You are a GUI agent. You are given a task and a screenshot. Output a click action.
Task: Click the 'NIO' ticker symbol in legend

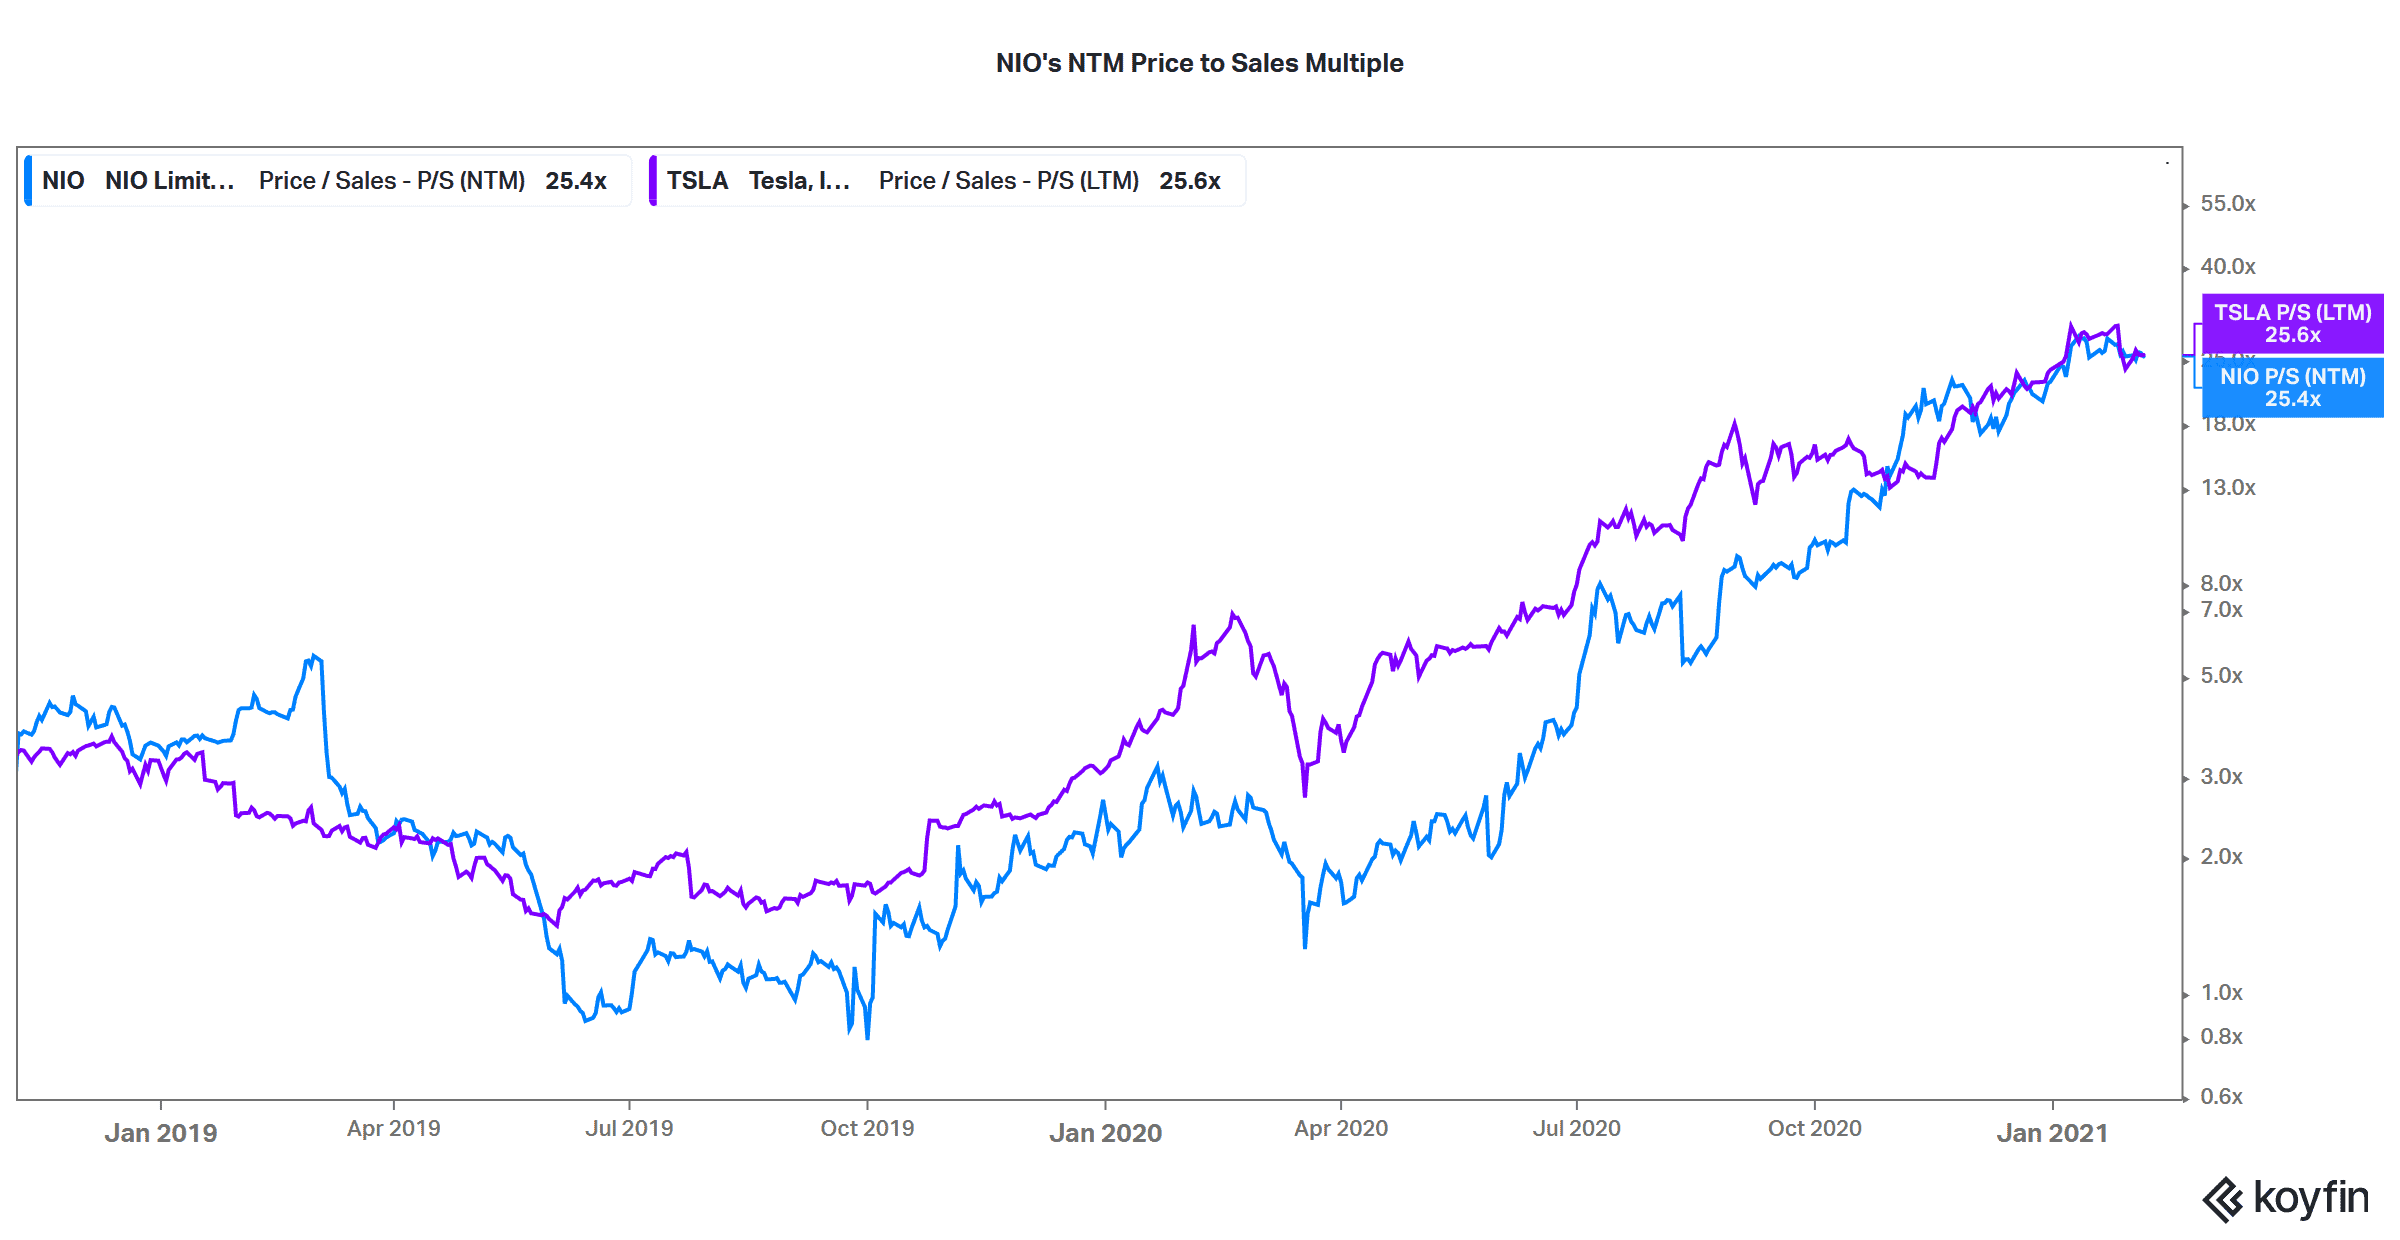point(63,181)
